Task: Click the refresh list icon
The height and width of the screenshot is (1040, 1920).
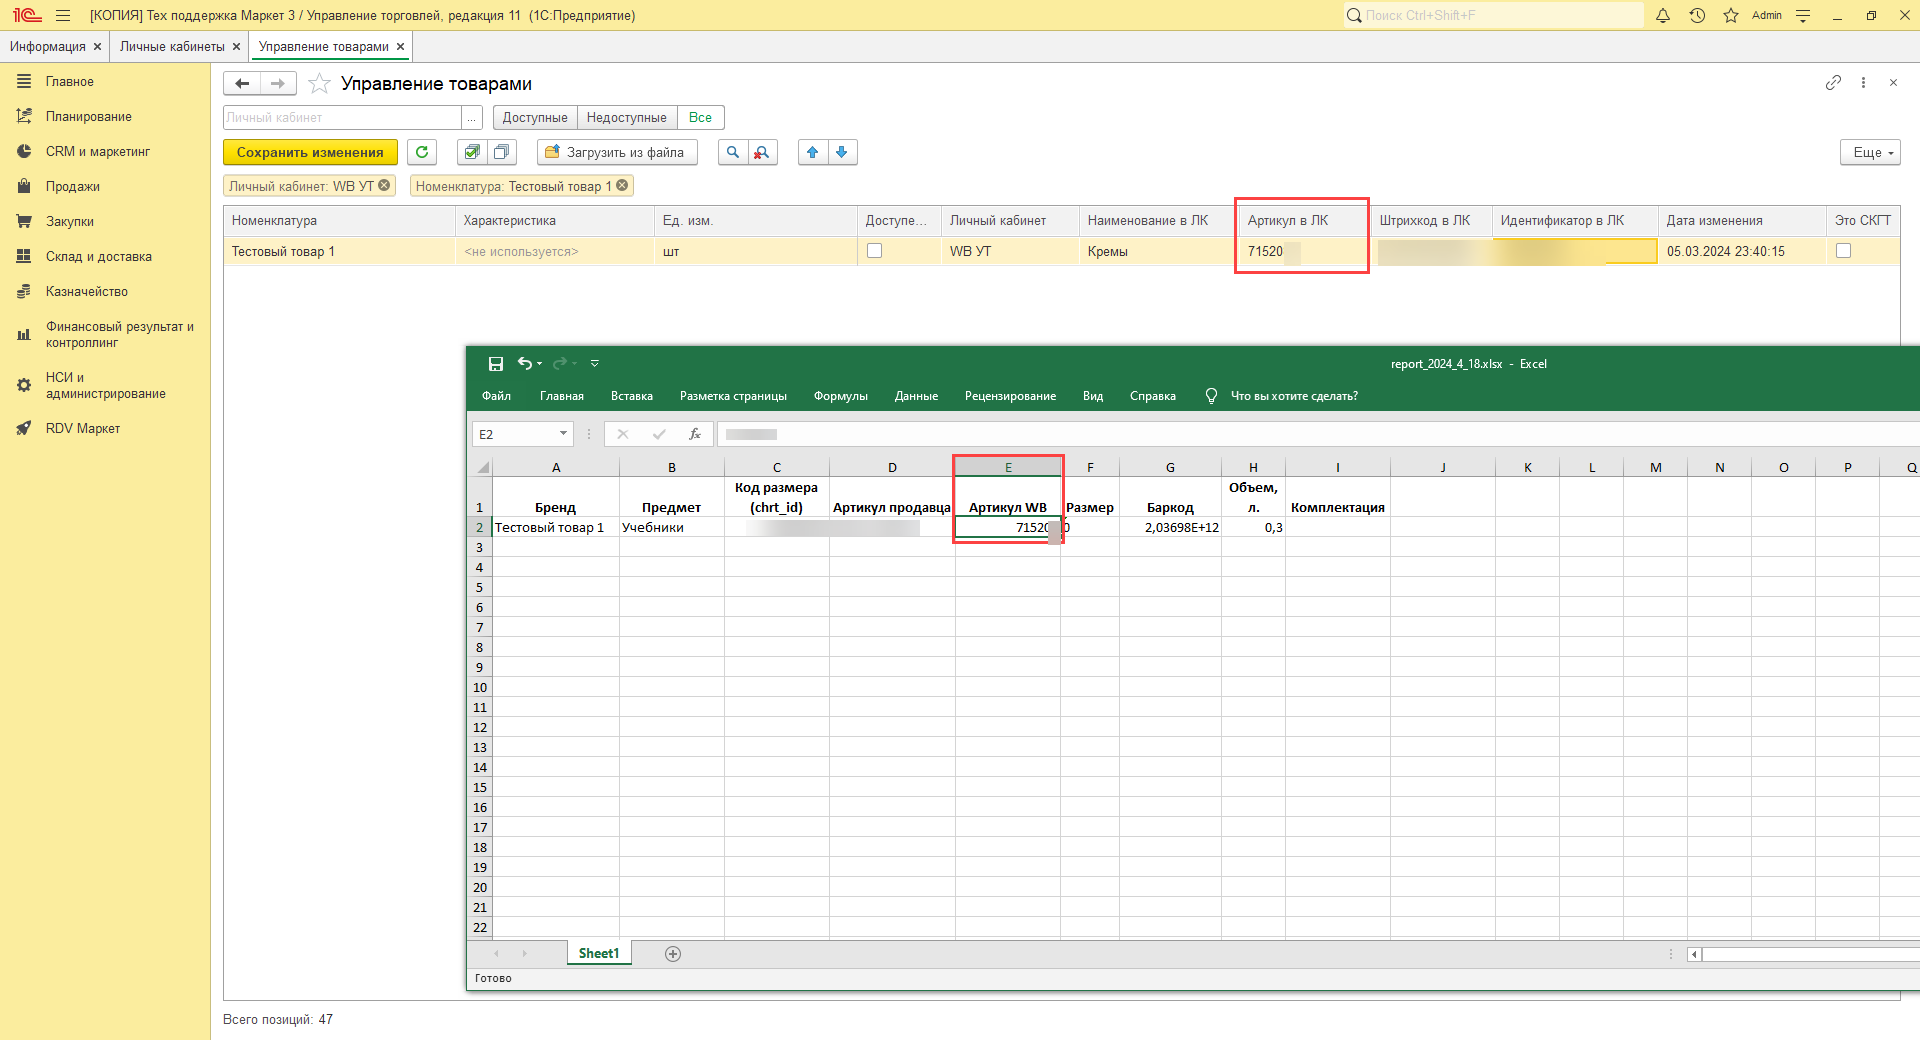Action: click(422, 152)
